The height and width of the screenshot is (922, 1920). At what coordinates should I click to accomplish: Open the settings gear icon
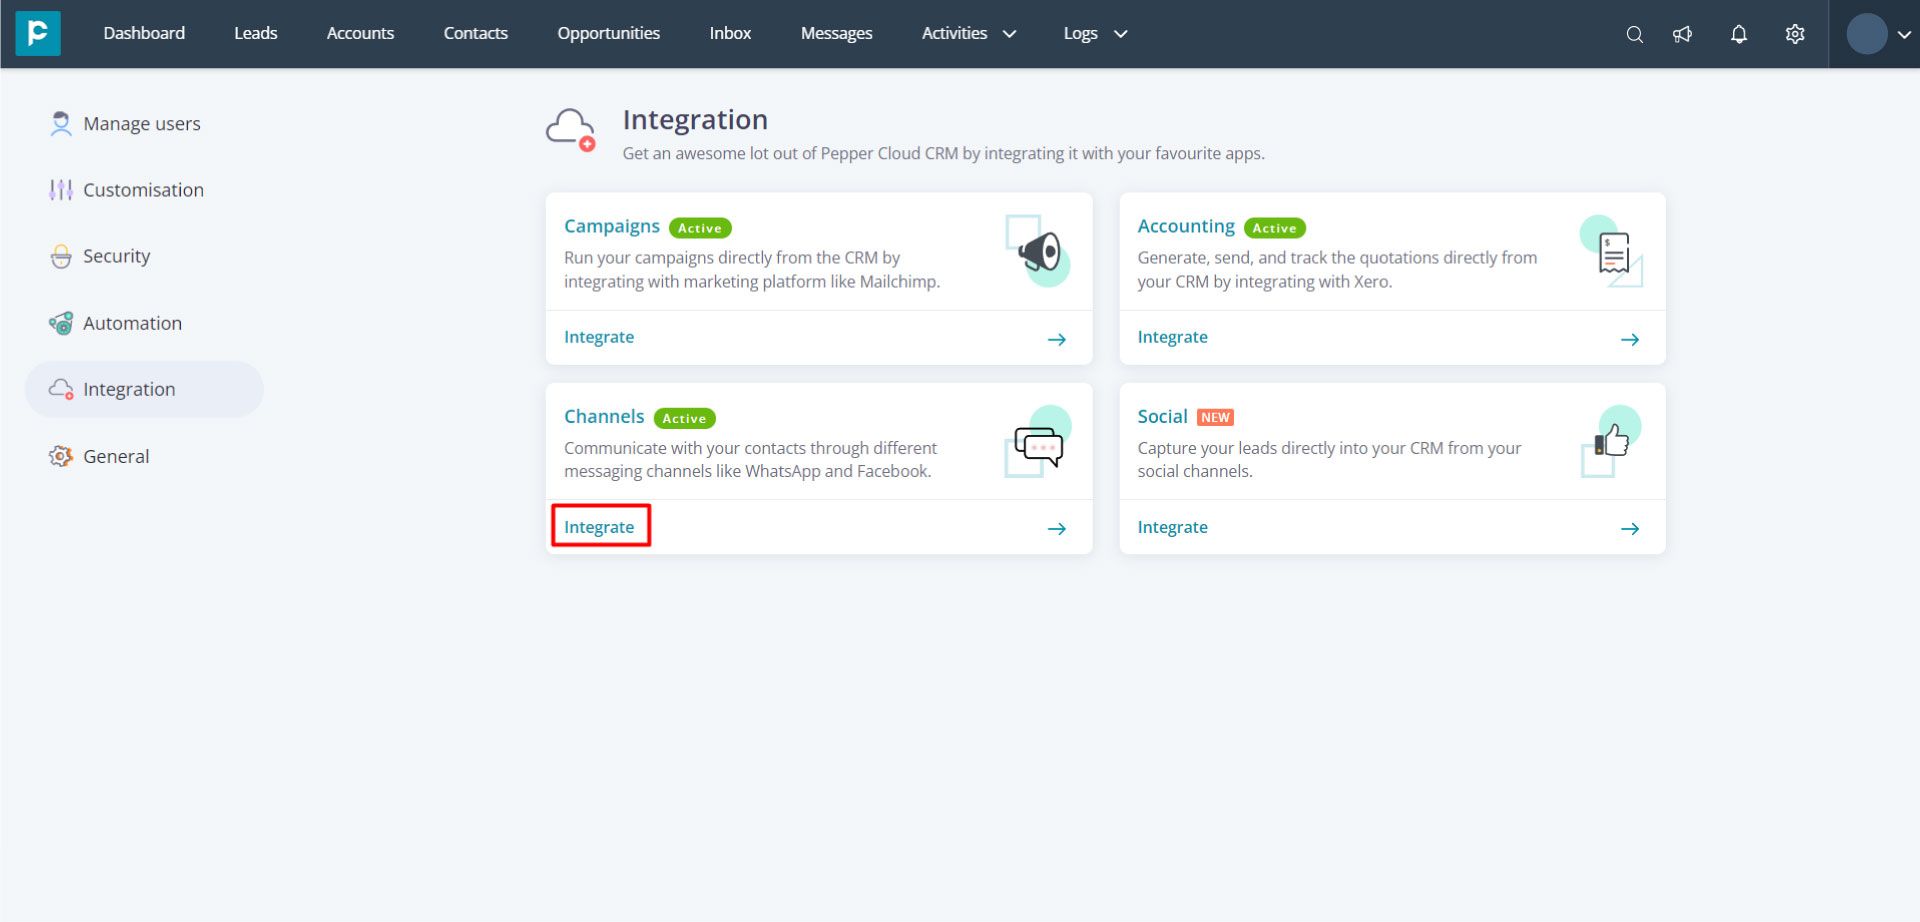pyautogui.click(x=1795, y=34)
